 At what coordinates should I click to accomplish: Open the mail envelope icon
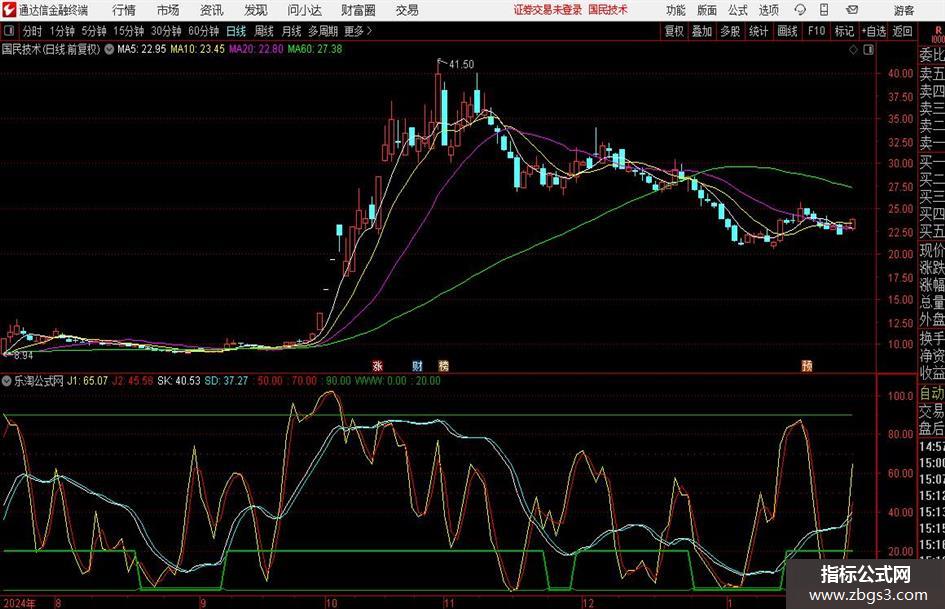[852, 10]
